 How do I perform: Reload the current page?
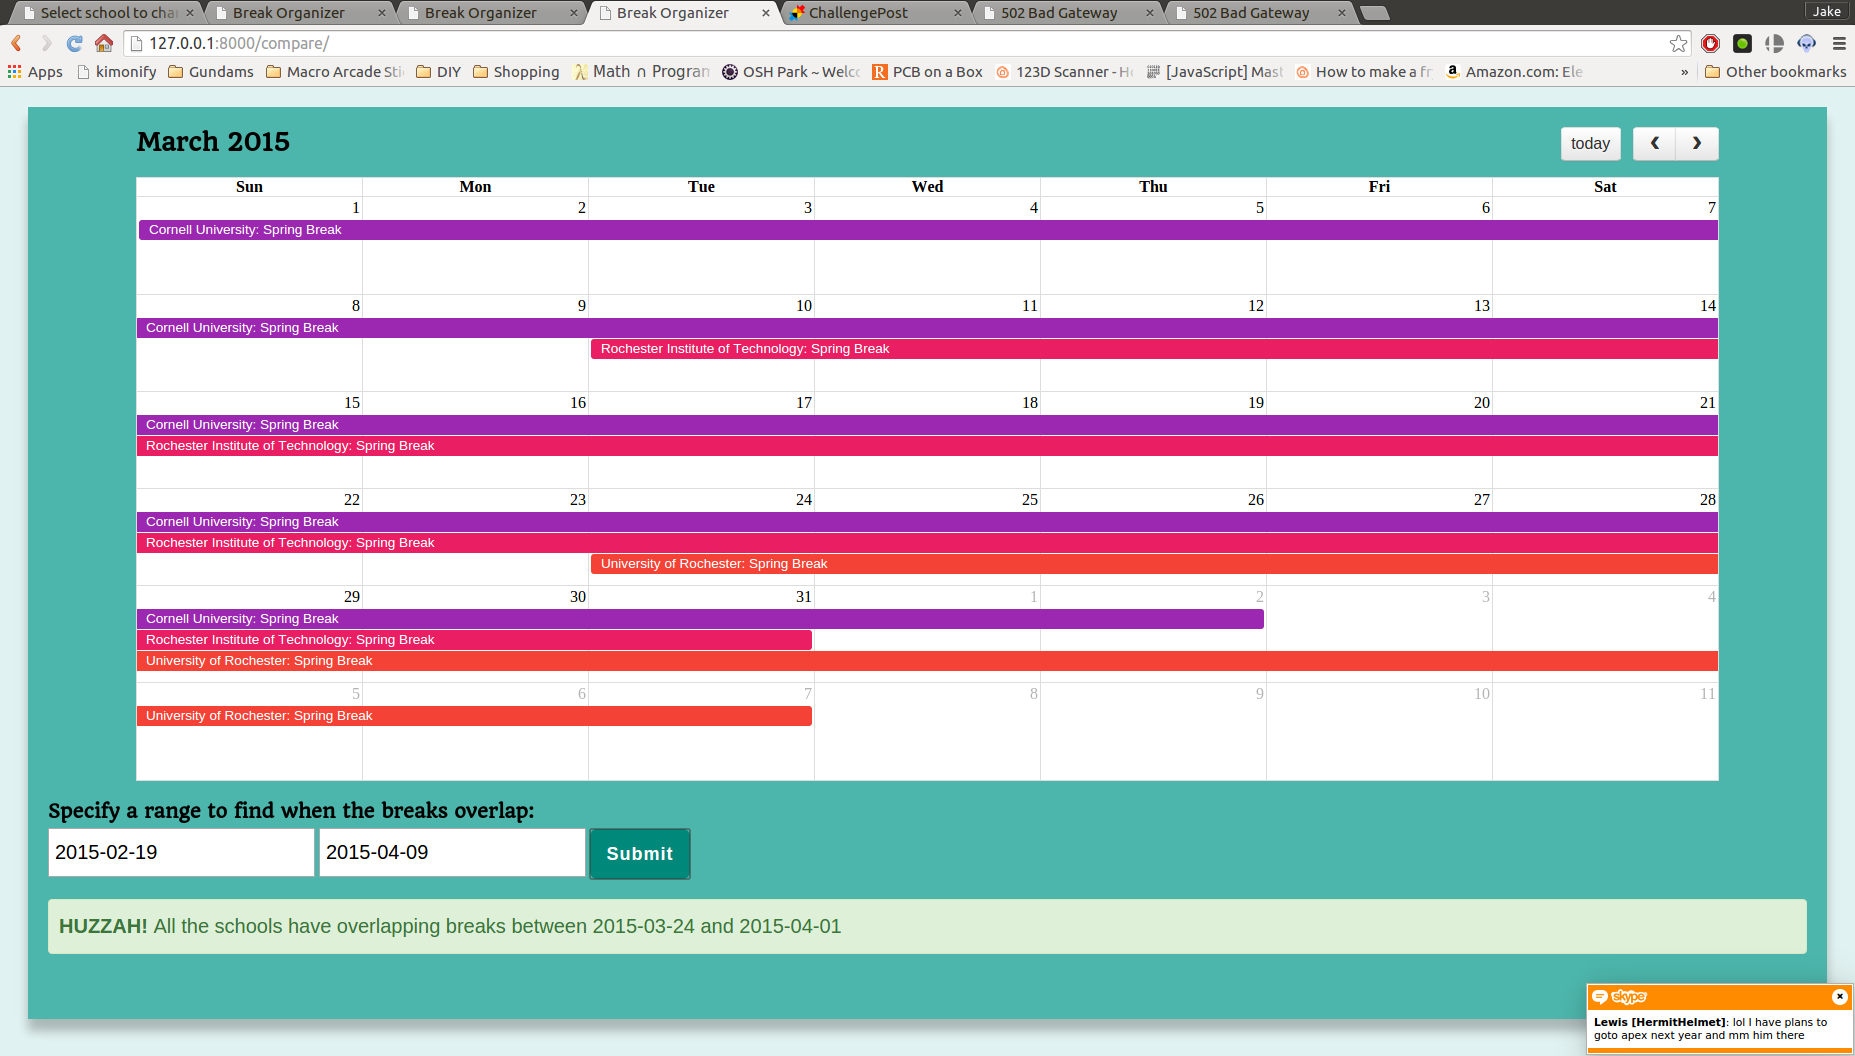pos(75,43)
